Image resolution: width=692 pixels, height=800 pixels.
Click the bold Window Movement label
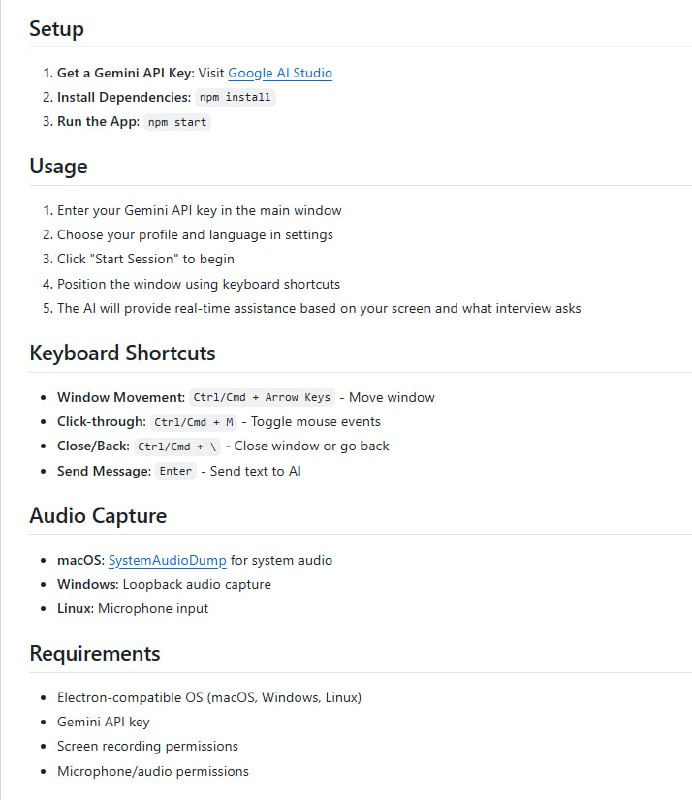(120, 397)
